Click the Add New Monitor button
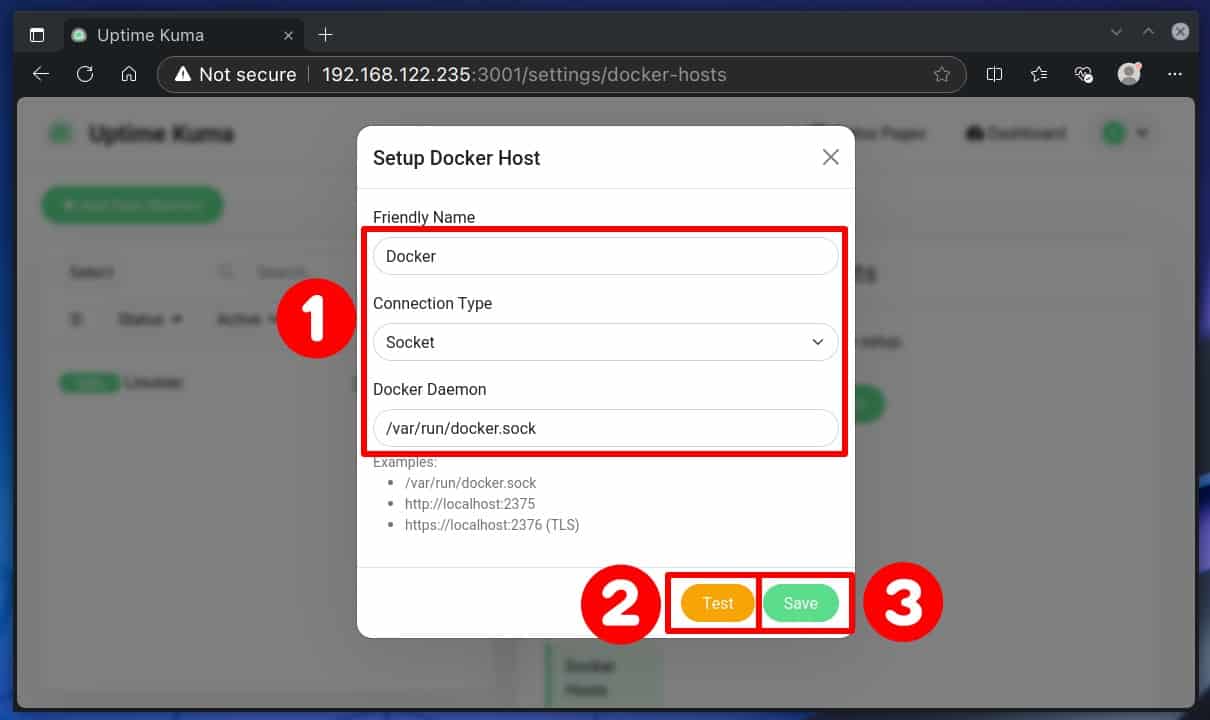The width and height of the screenshot is (1210, 720). tap(132, 204)
